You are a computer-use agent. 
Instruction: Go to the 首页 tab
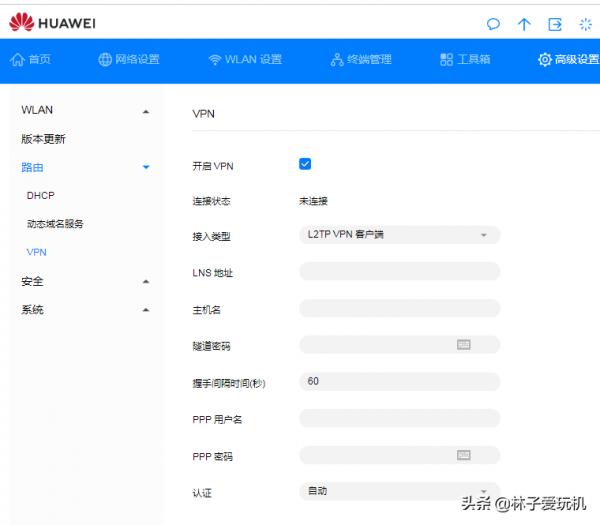(31, 59)
